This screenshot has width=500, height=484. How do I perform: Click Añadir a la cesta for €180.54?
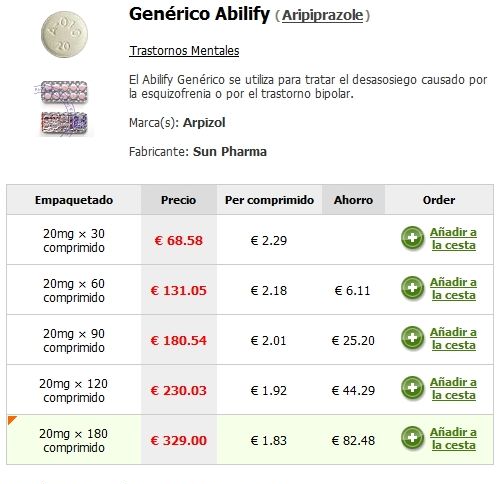tap(453, 338)
